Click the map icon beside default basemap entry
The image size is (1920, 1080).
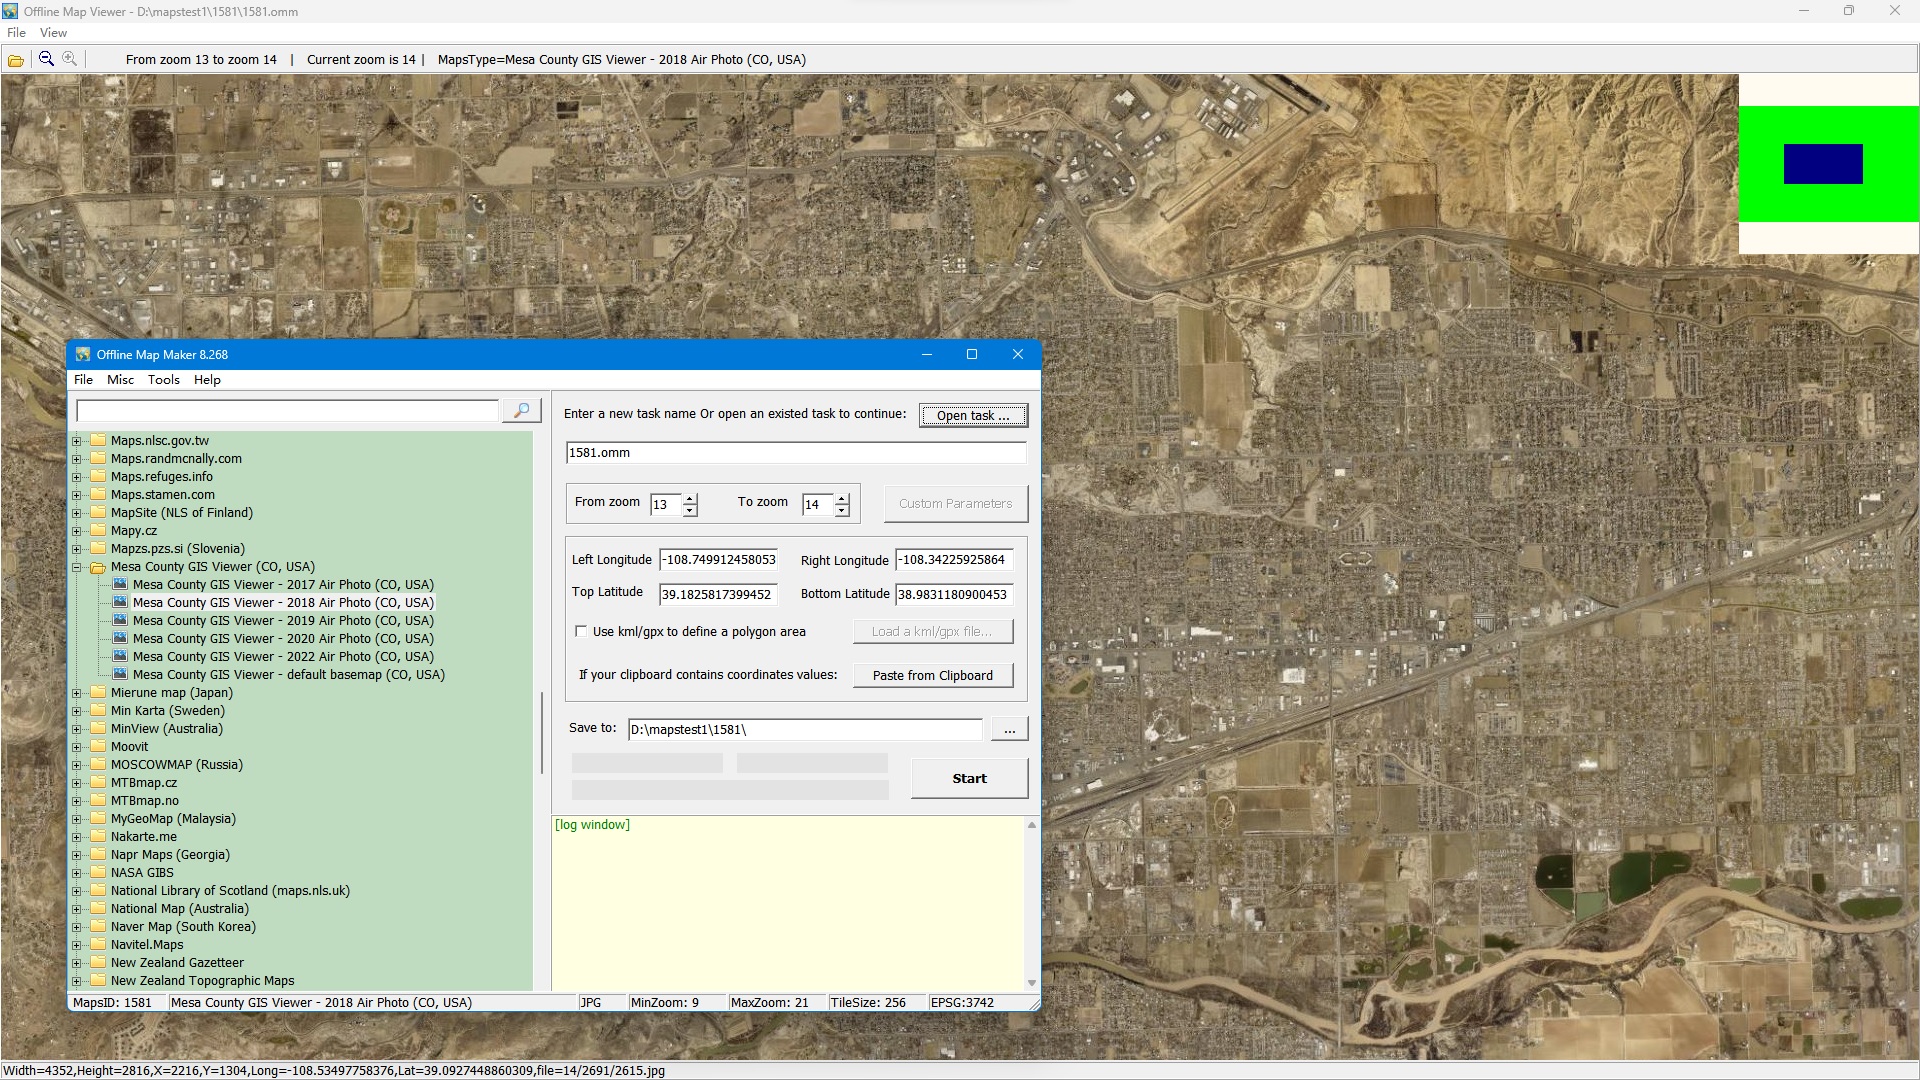pos(120,674)
